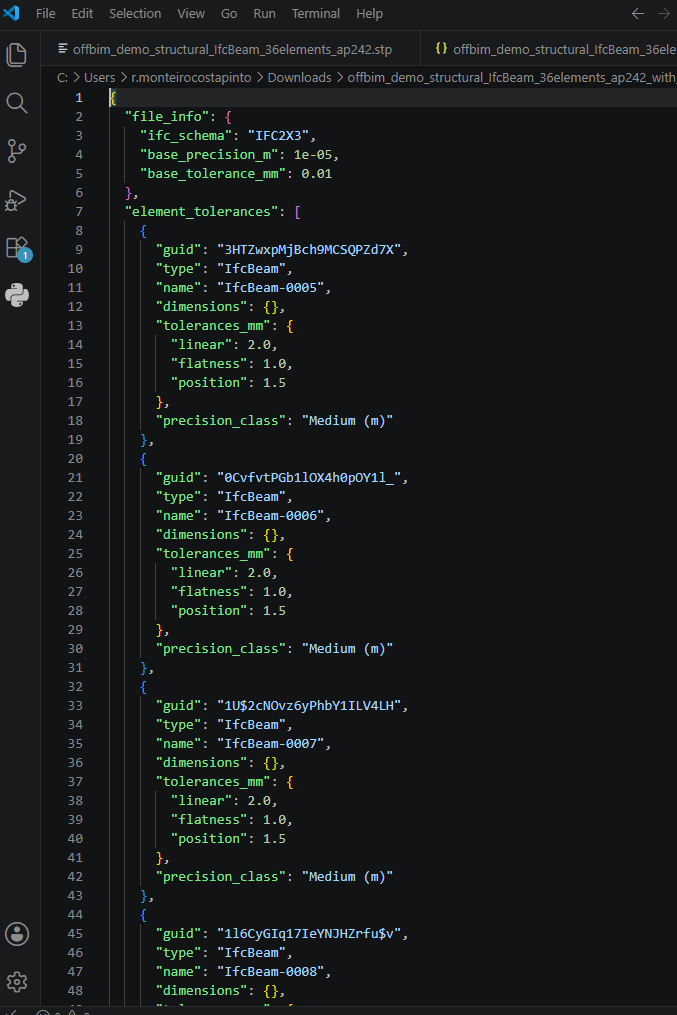Open the Explorer view in activity bar

click(17, 54)
